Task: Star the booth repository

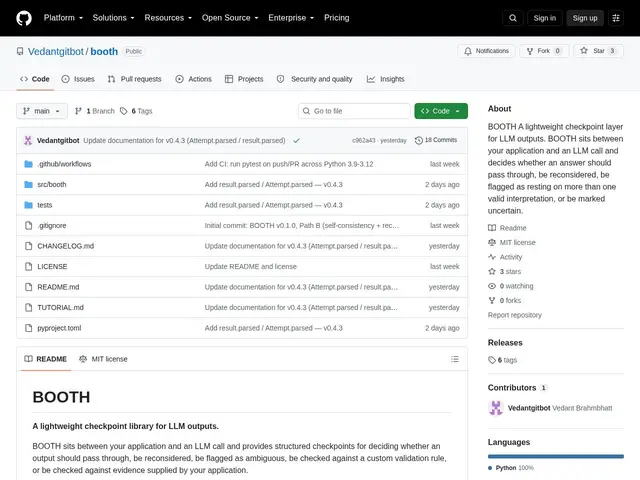Action: 598,51
